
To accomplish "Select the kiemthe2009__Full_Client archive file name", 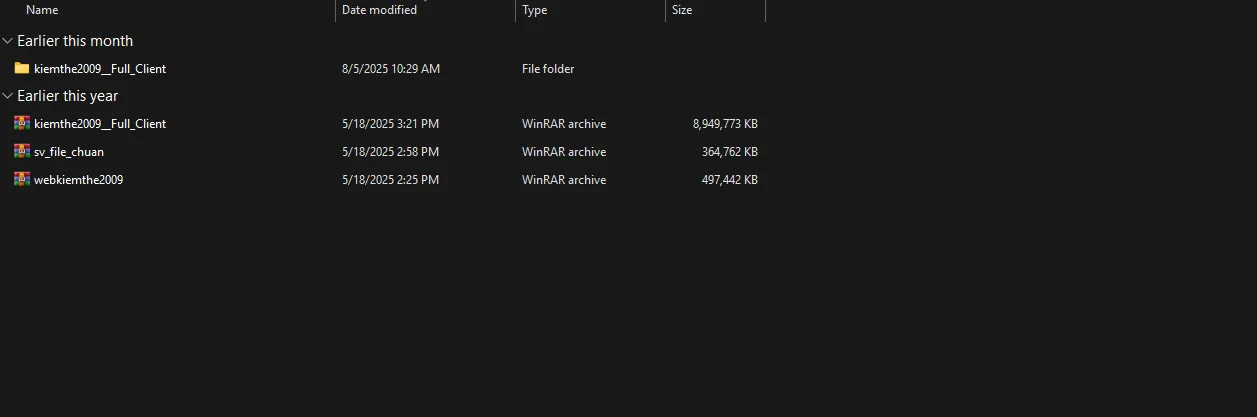I will coord(100,124).
